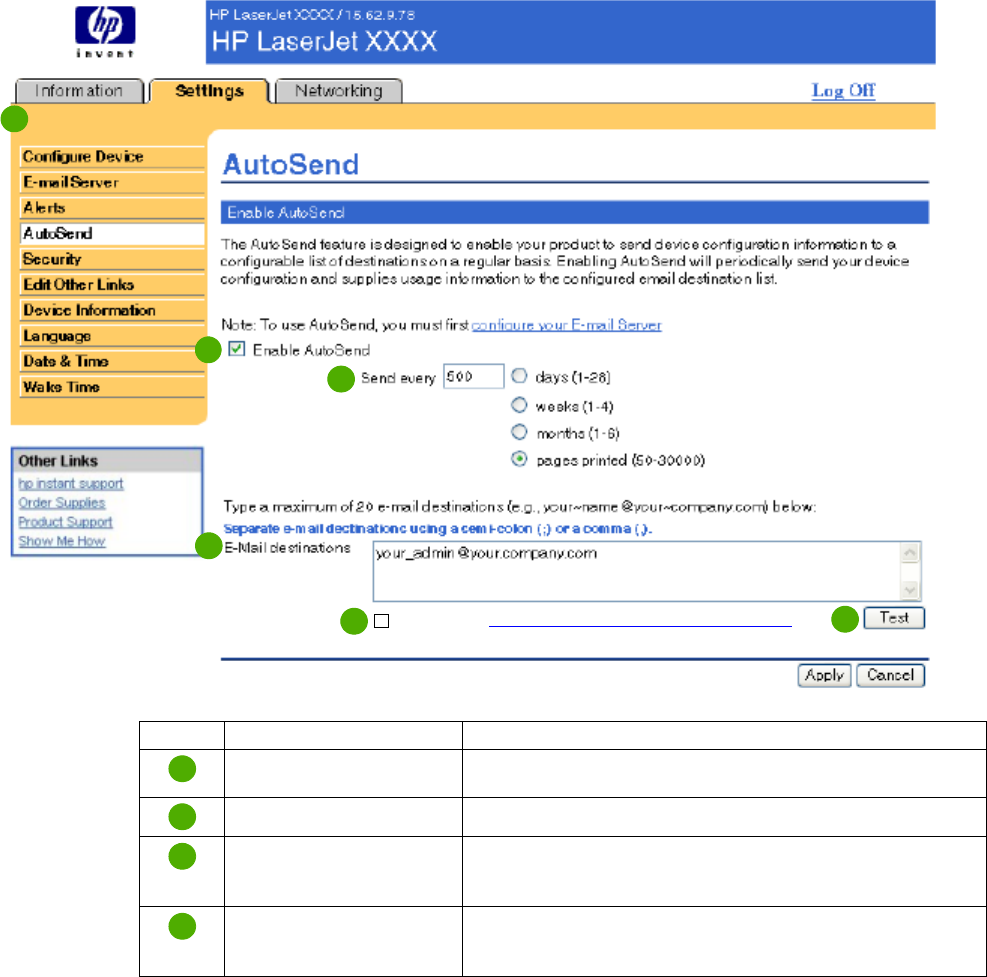987x977 pixels.
Task: Click the Send every number field
Action: point(473,377)
